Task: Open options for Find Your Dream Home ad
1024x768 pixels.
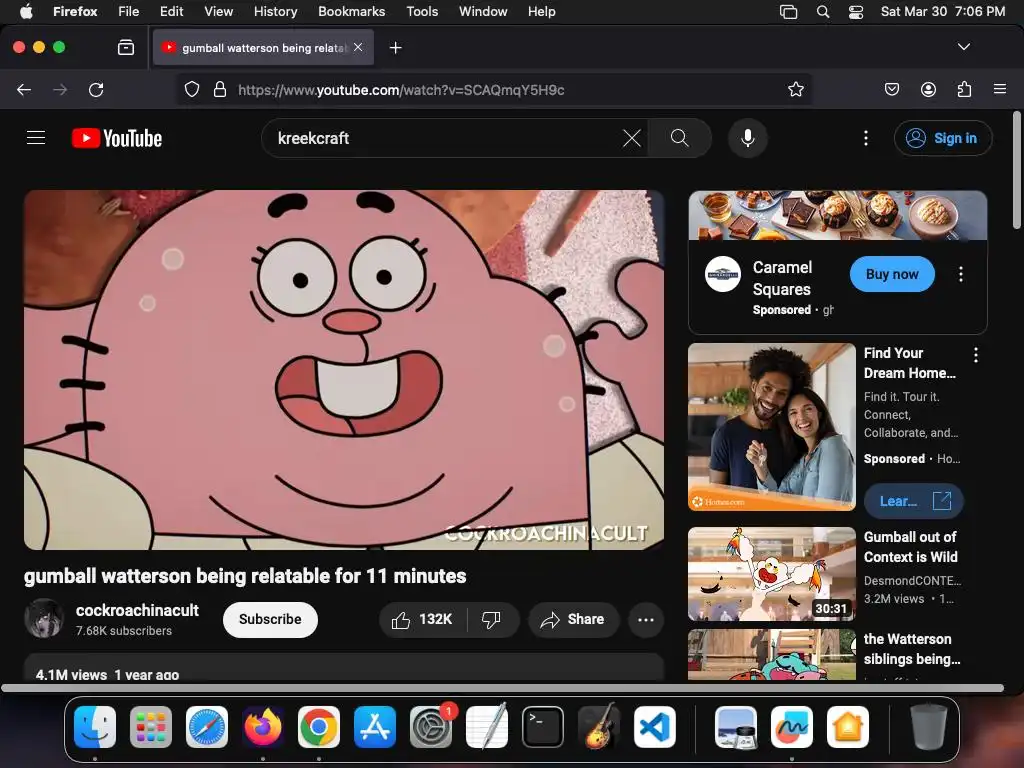Action: pyautogui.click(x=976, y=355)
